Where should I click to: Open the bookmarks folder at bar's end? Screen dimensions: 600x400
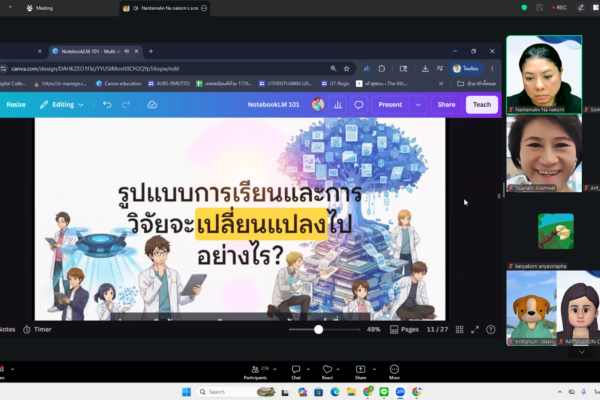476,83
